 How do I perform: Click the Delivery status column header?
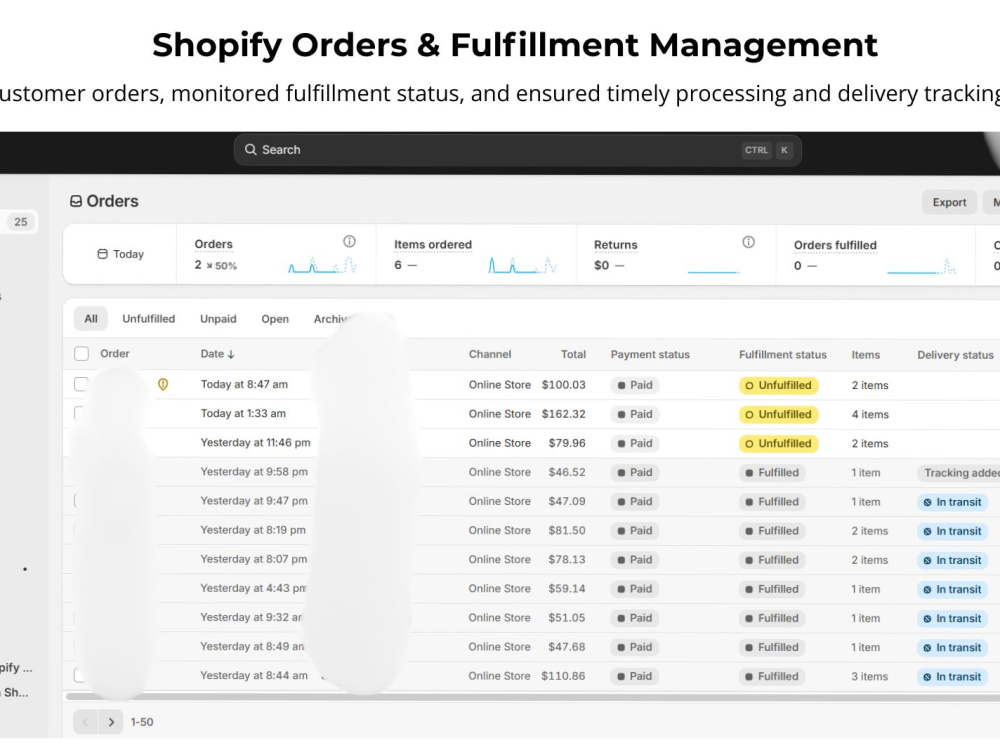(x=955, y=355)
